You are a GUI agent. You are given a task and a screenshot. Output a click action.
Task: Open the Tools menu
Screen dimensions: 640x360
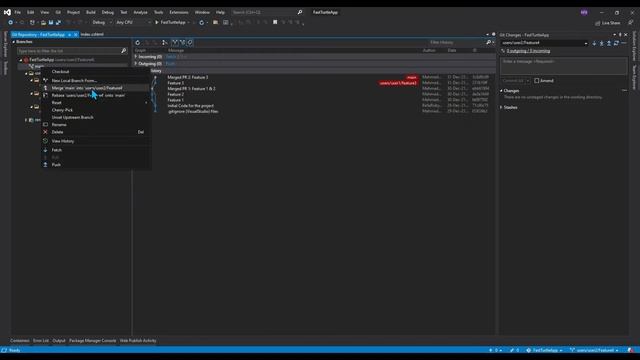[x=158, y=12]
